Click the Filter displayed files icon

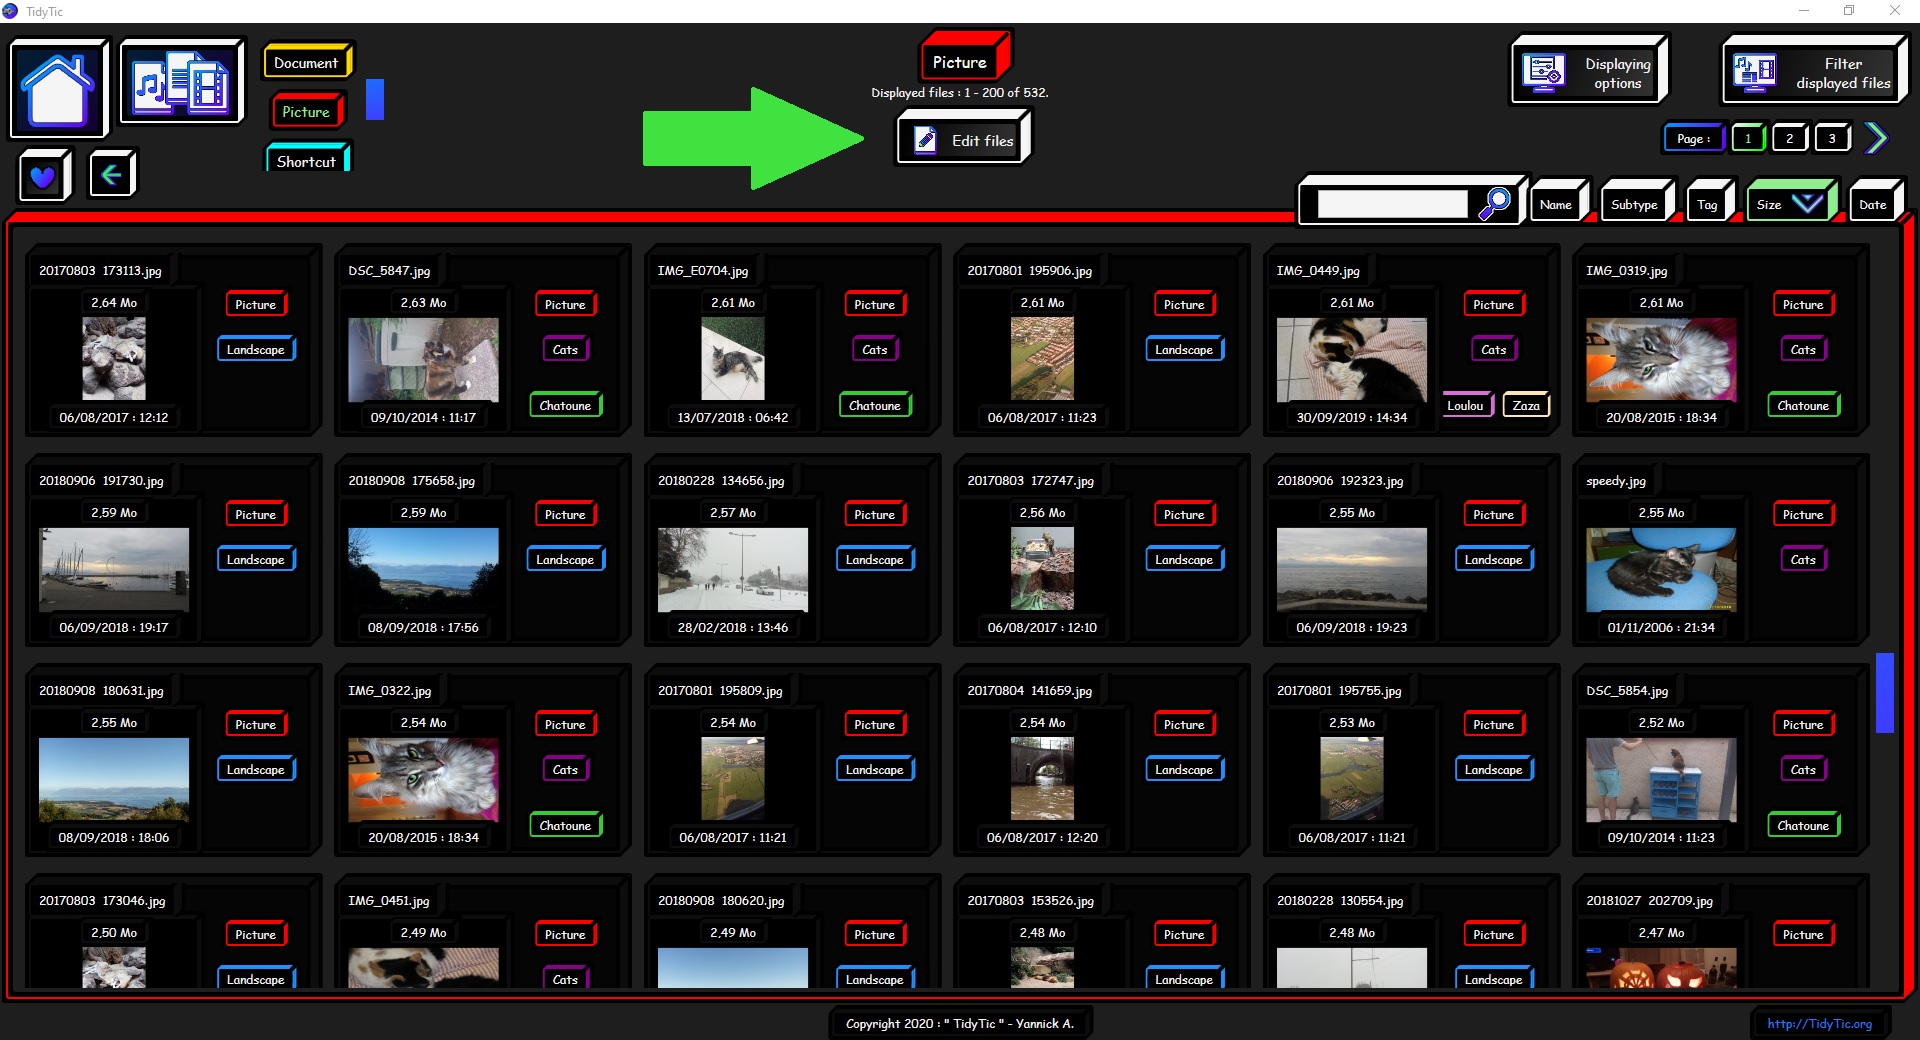click(1755, 72)
